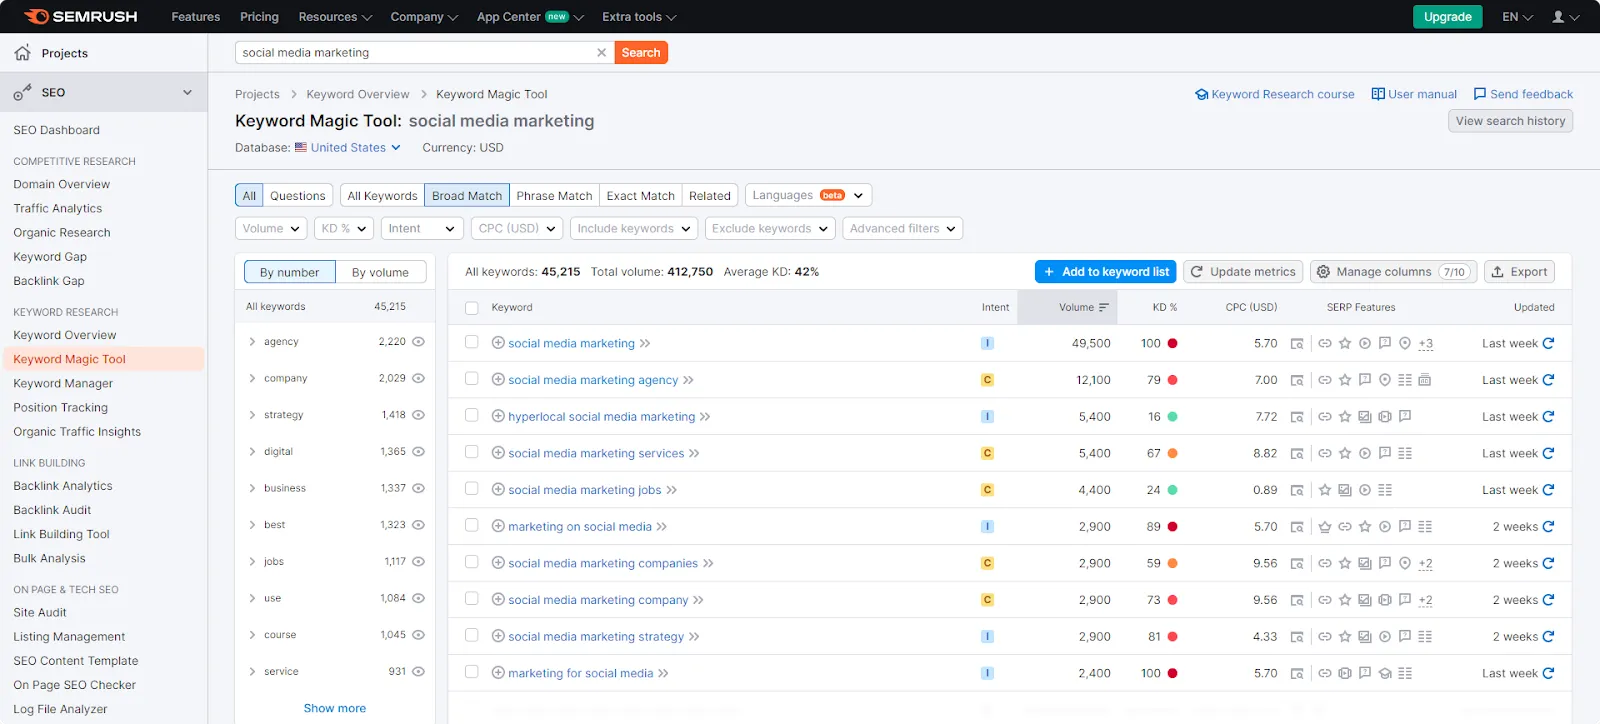Click the Upgrade button
The height and width of the screenshot is (724, 1600).
tap(1447, 17)
